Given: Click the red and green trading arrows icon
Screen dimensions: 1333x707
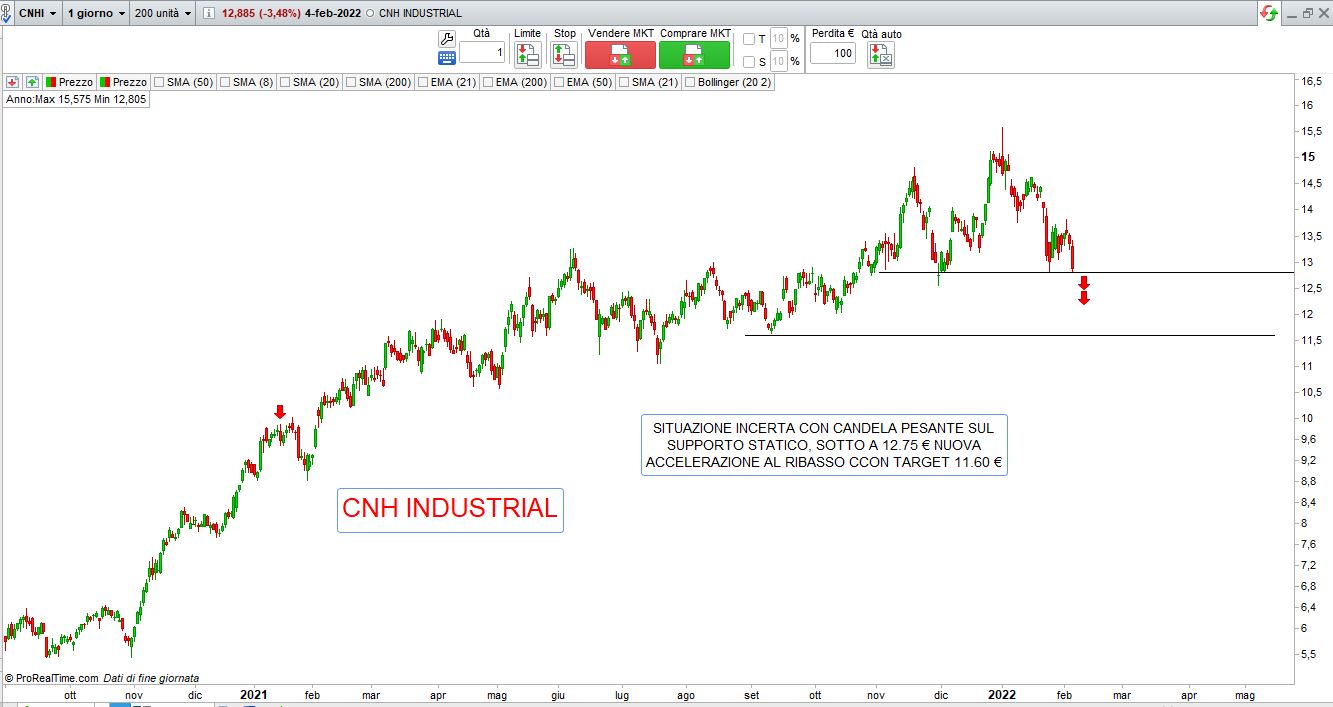Looking at the screenshot, I should [x=1269, y=13].
